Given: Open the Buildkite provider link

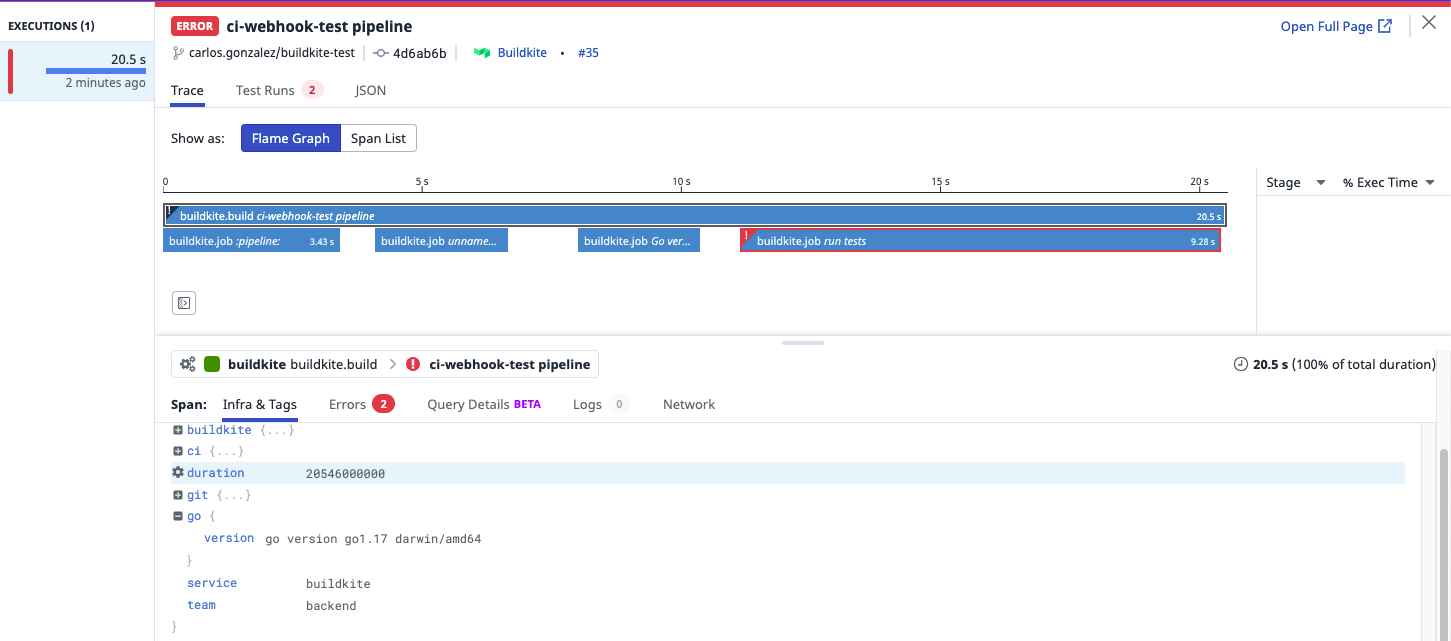Looking at the screenshot, I should (522, 53).
